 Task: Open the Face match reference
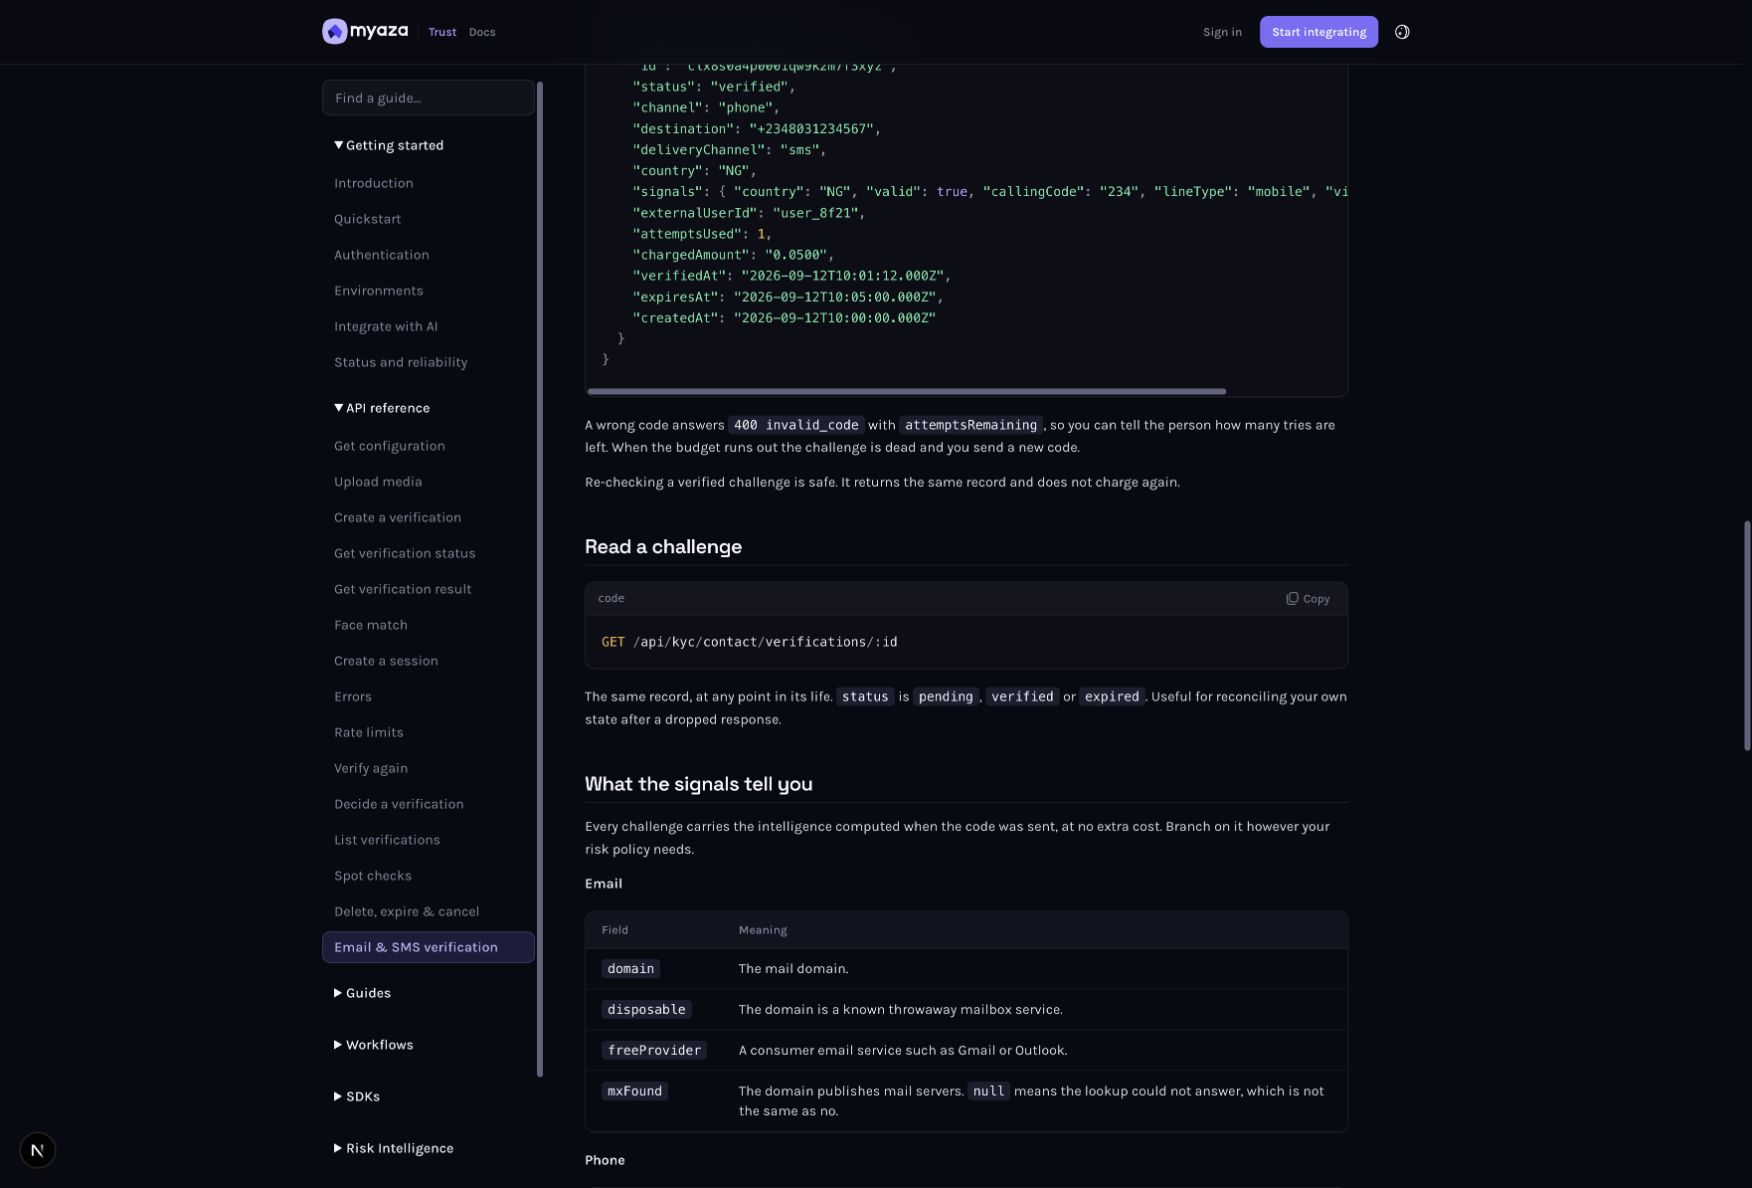click(370, 626)
